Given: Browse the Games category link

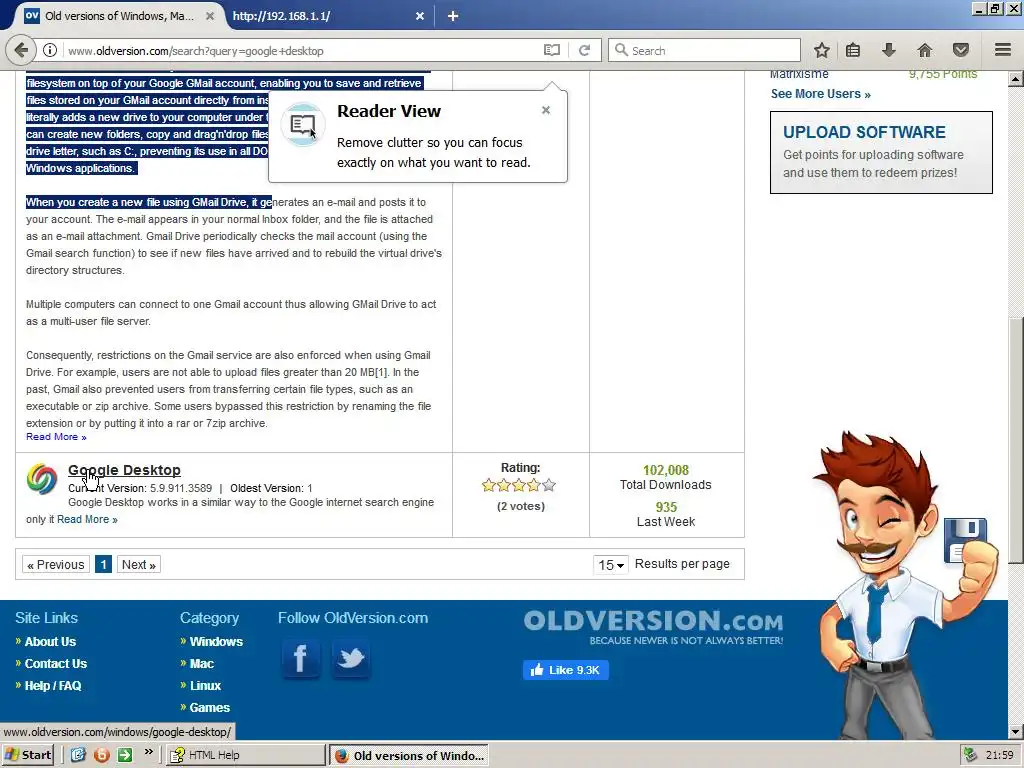Looking at the screenshot, I should click(x=210, y=707).
